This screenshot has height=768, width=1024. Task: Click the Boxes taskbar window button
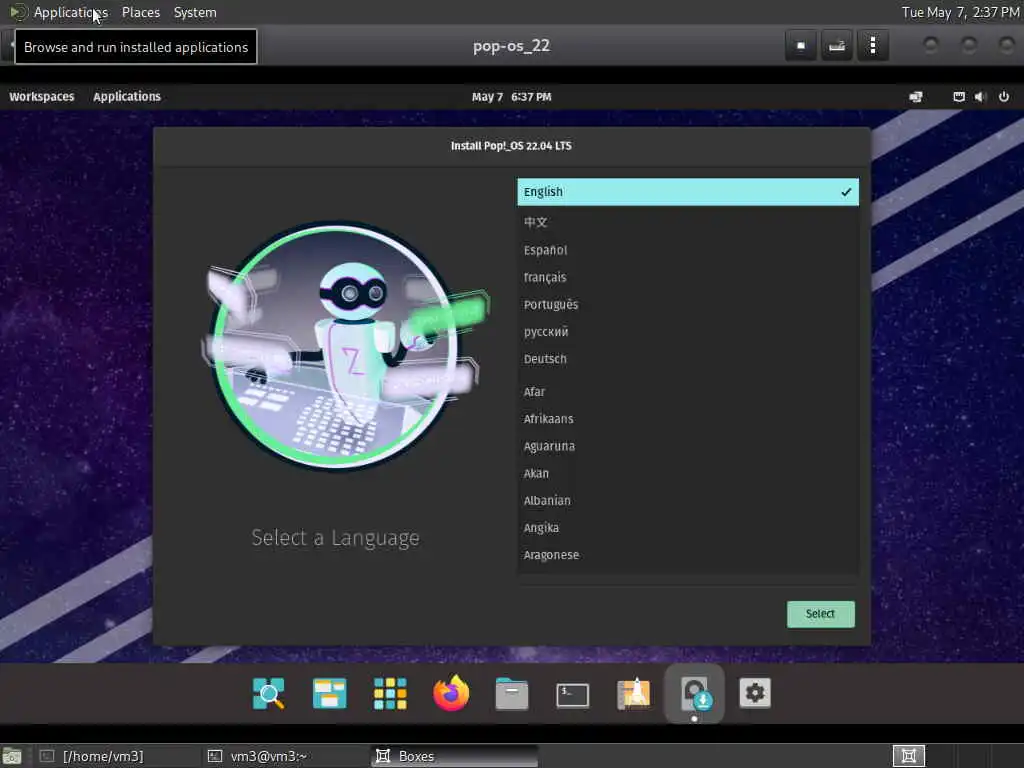[x=455, y=756]
